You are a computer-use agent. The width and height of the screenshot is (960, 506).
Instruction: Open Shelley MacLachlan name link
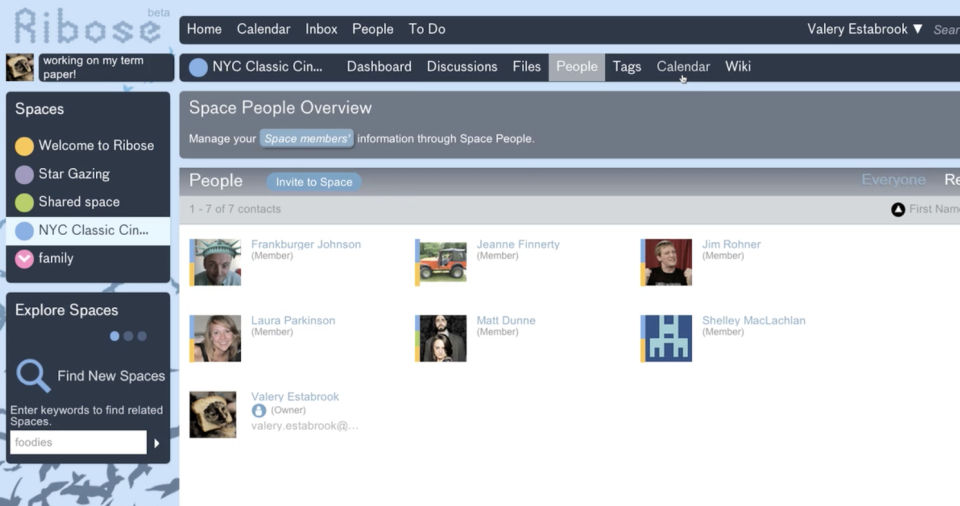pos(754,320)
